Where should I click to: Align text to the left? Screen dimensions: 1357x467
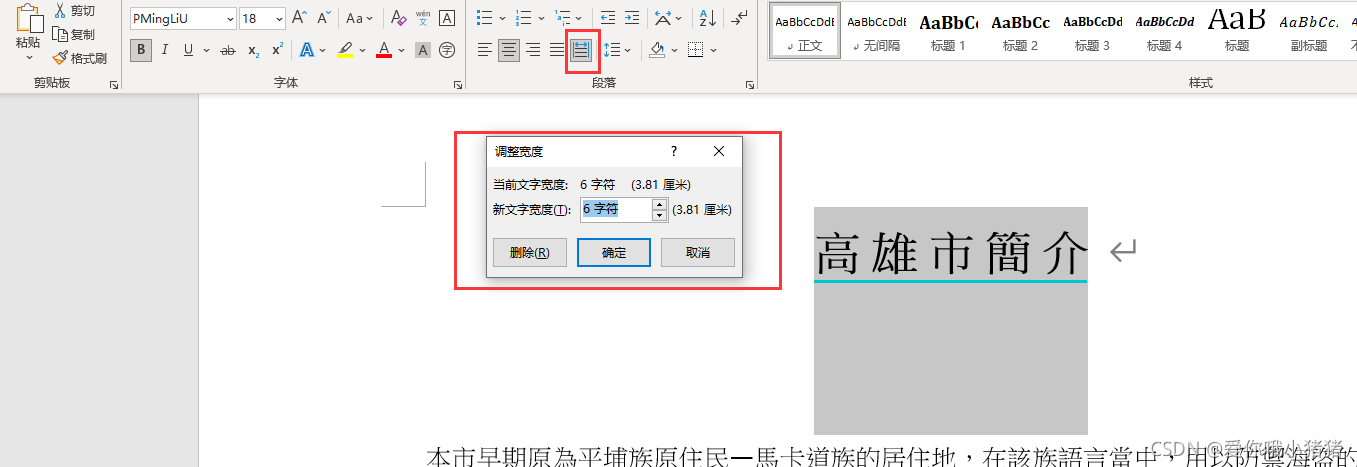tap(485, 50)
